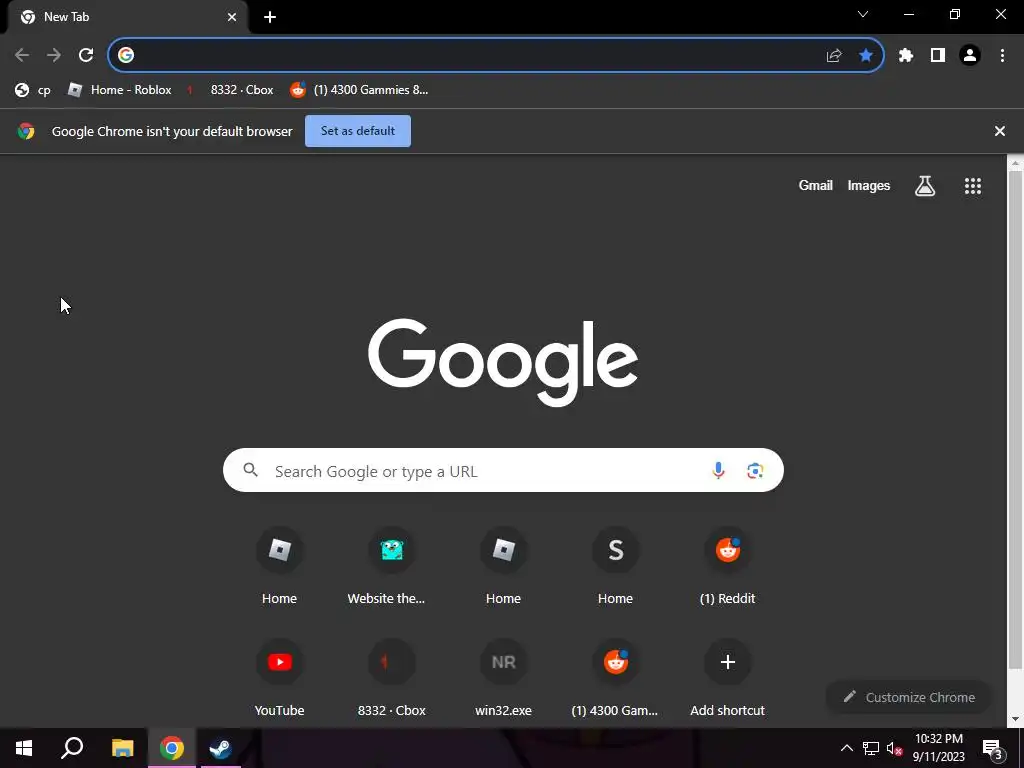The height and width of the screenshot is (768, 1024).
Task: Open the YouTube shortcut tile
Action: pos(280,679)
